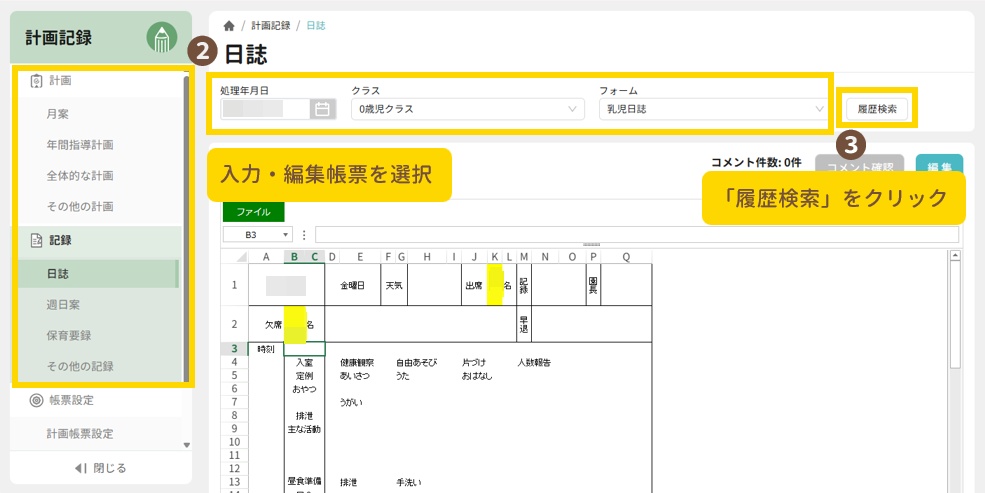Screen dimensions: 985x493
Task: Open 週日案 from the sidebar menu
Action: (64, 303)
